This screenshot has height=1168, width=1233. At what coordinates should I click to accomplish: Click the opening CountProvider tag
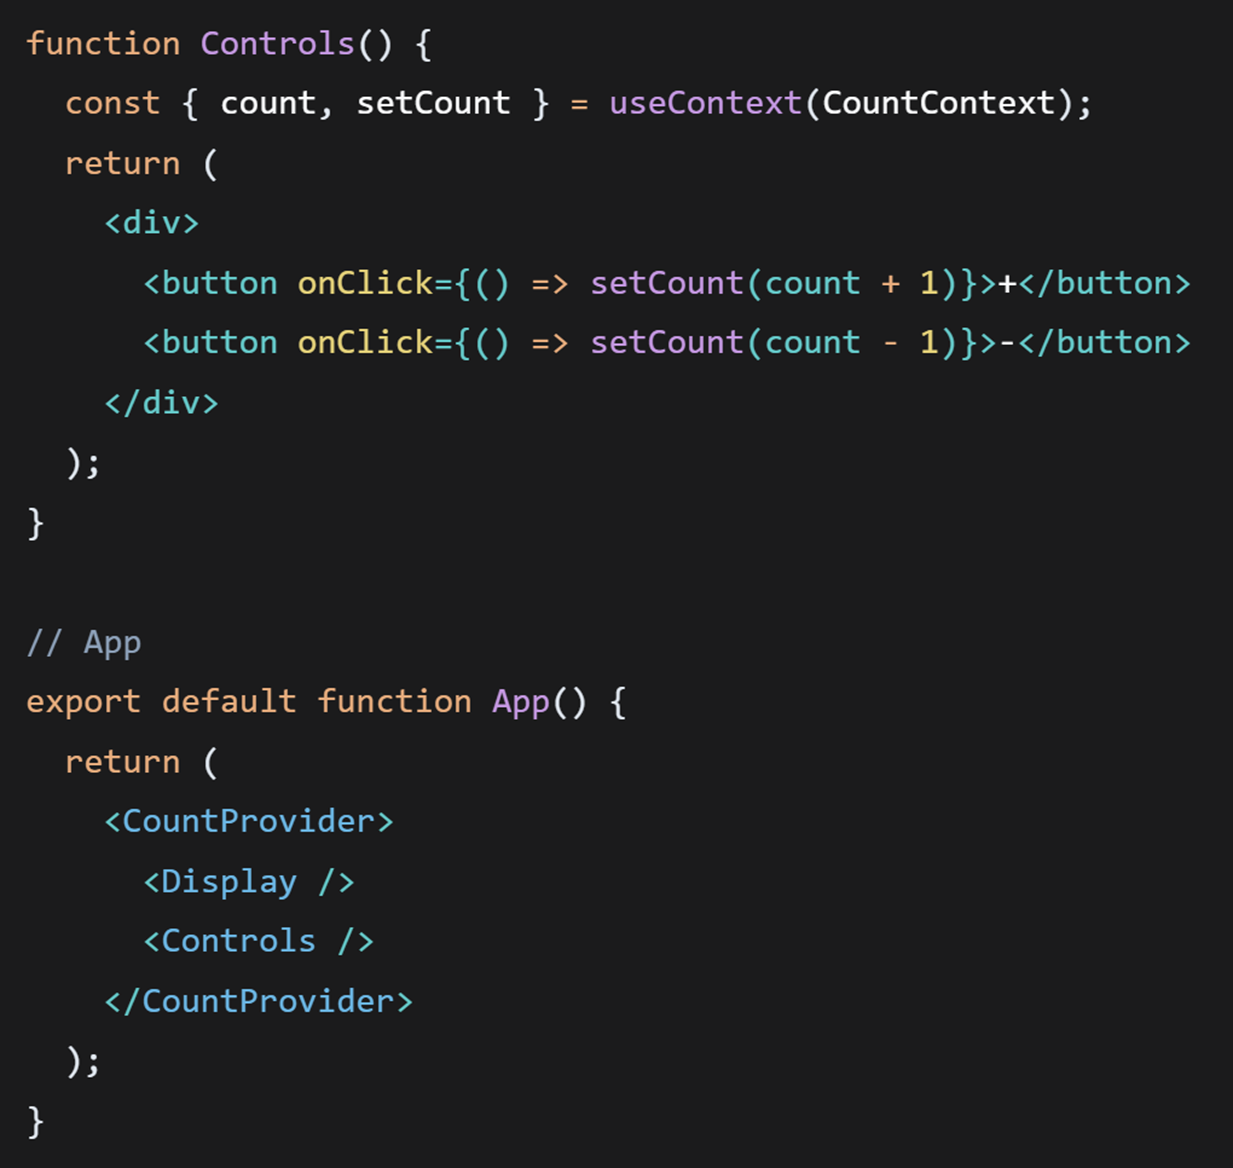[x=249, y=822]
